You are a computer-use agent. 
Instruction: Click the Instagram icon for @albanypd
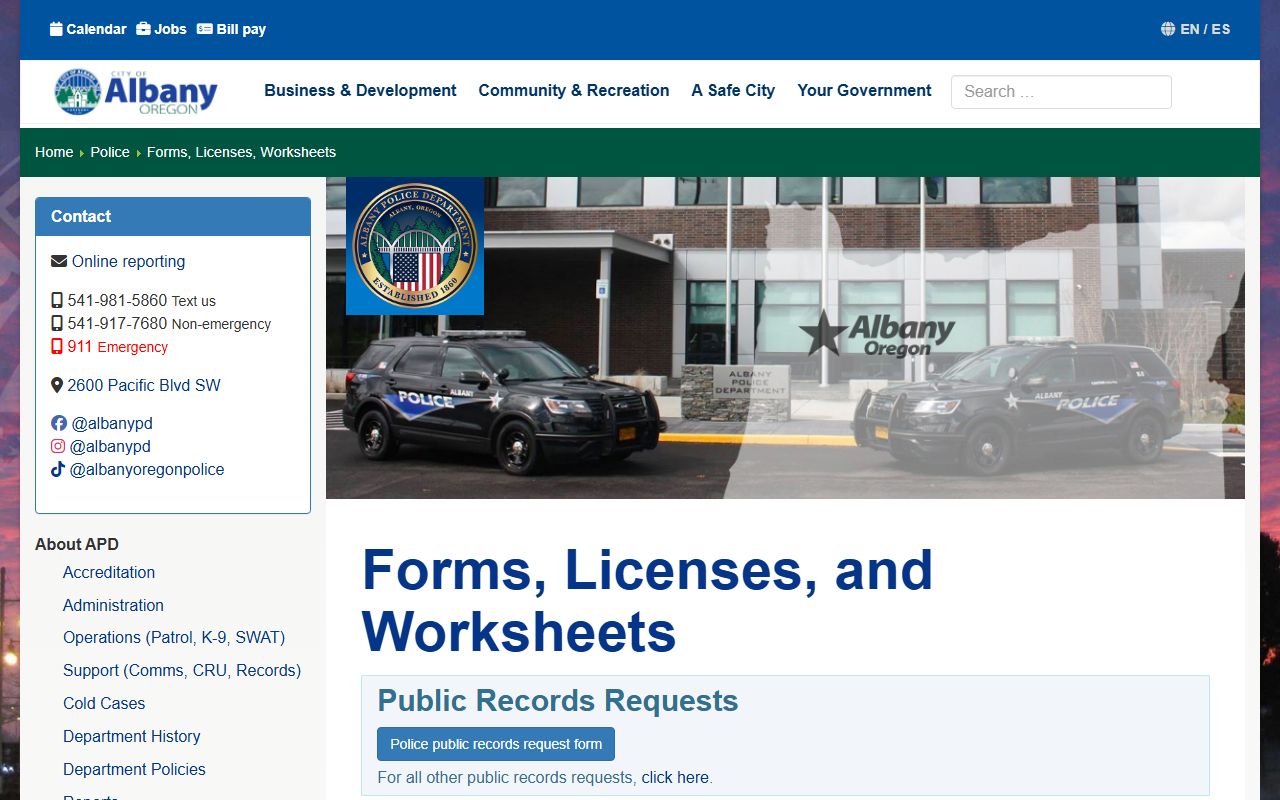[58, 446]
